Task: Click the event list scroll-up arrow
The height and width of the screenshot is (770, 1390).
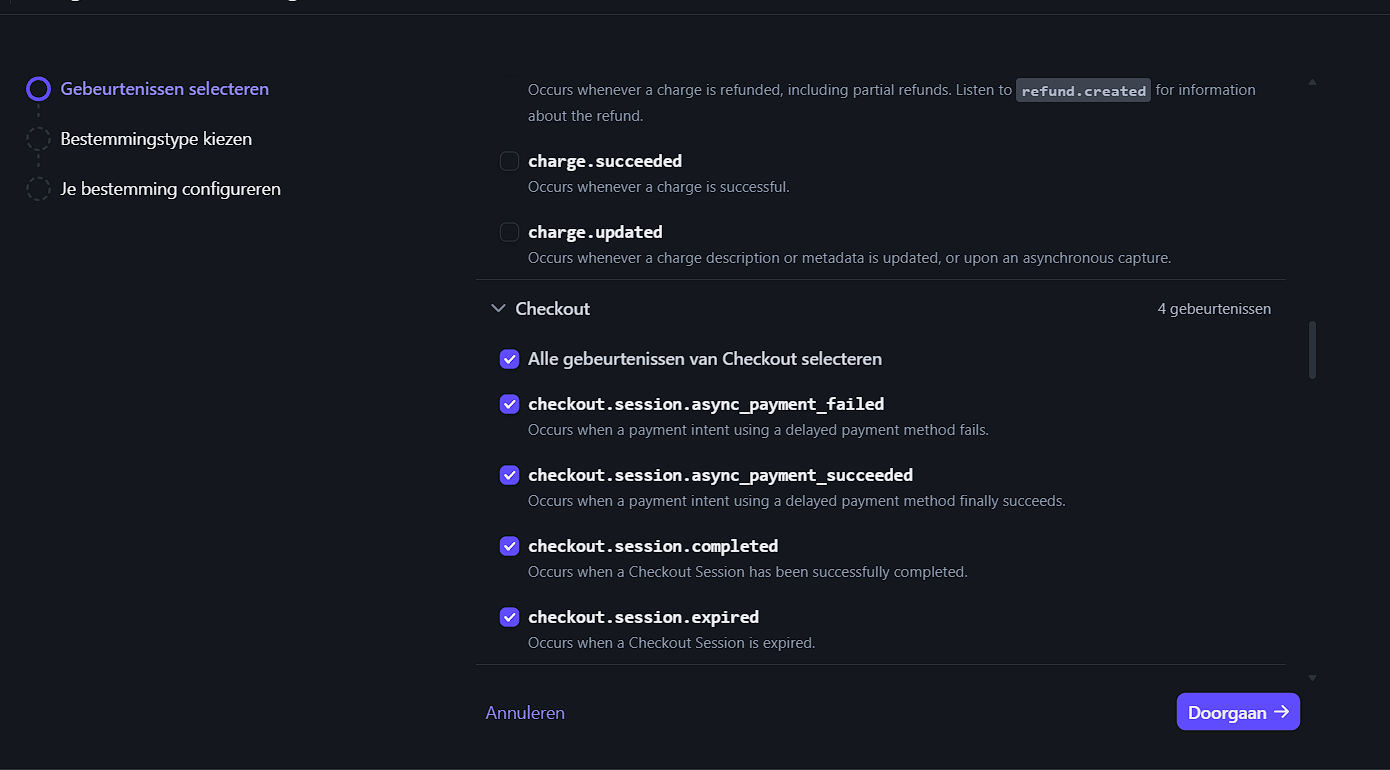Action: click(x=1312, y=82)
